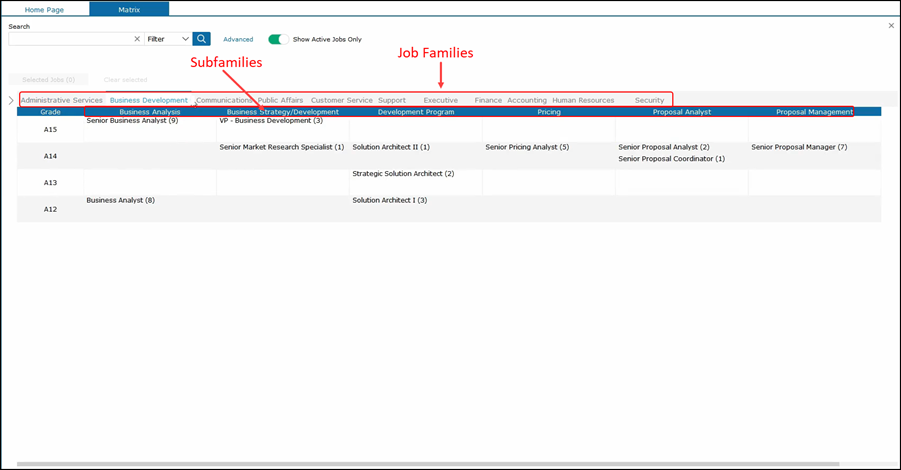Image resolution: width=901 pixels, height=470 pixels.
Task: Open Strategic Solution Architect (2) entry
Action: pyautogui.click(x=403, y=174)
